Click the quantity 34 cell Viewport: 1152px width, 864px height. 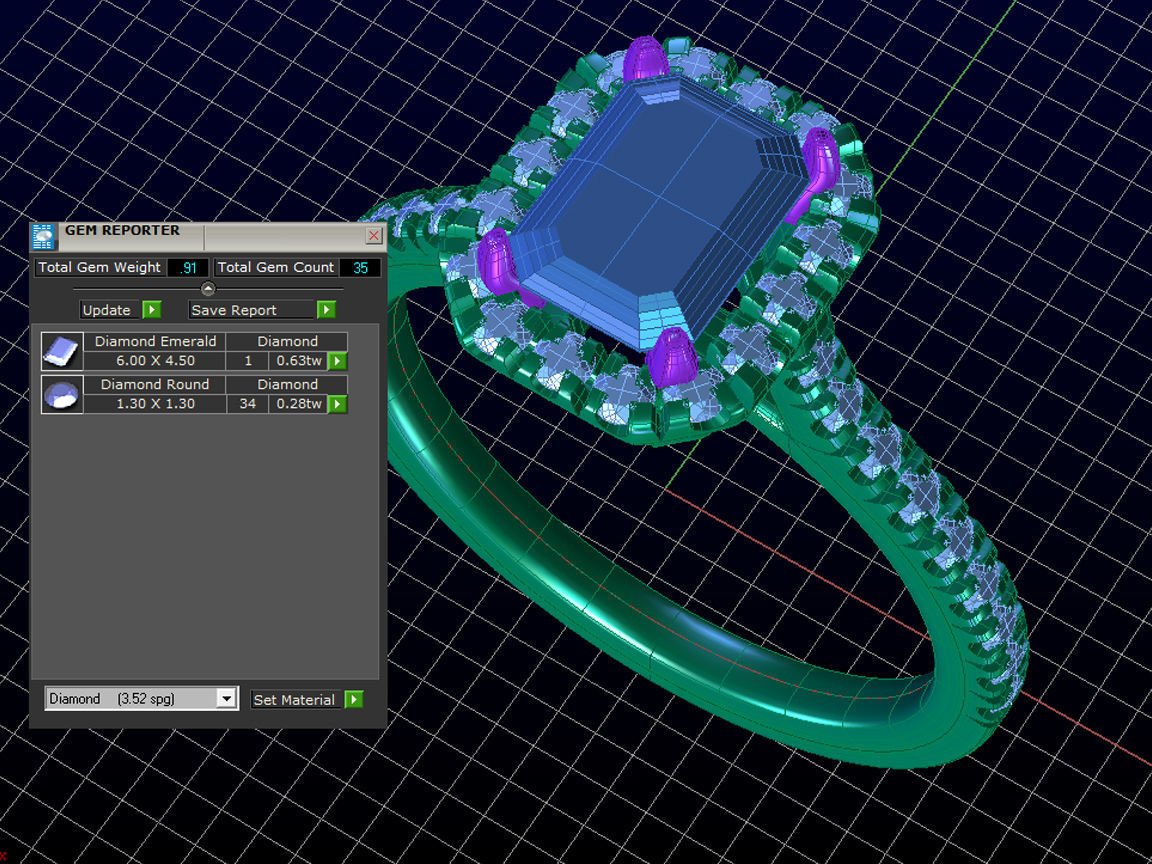click(248, 404)
